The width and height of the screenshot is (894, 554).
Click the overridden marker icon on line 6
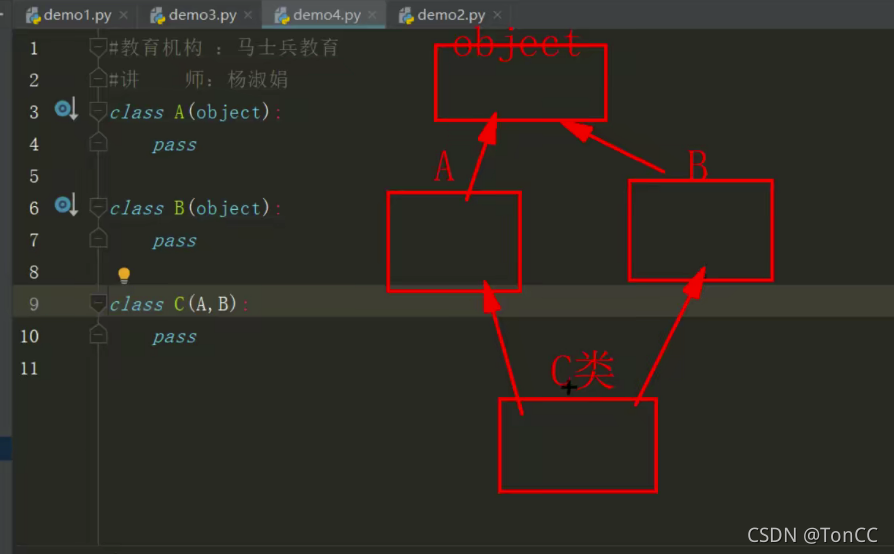coord(66,205)
